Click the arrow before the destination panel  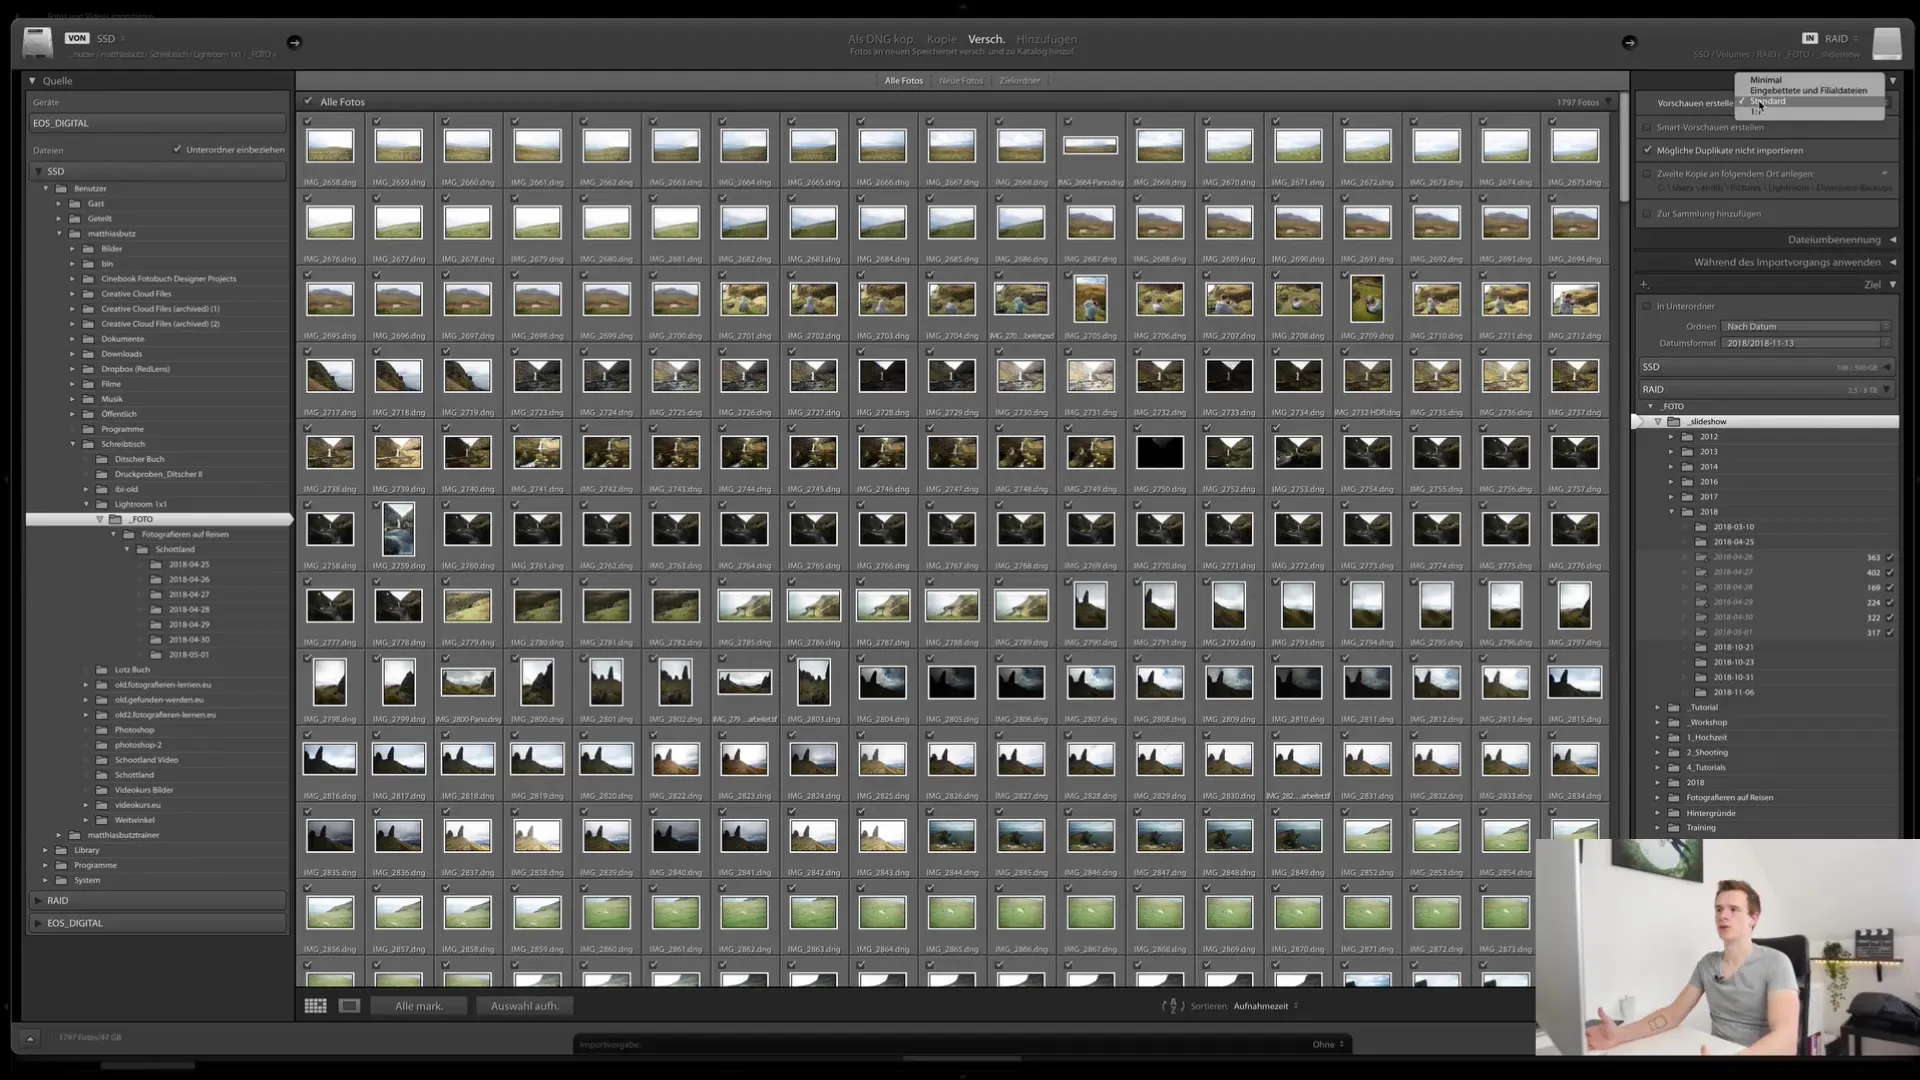click(x=1629, y=42)
